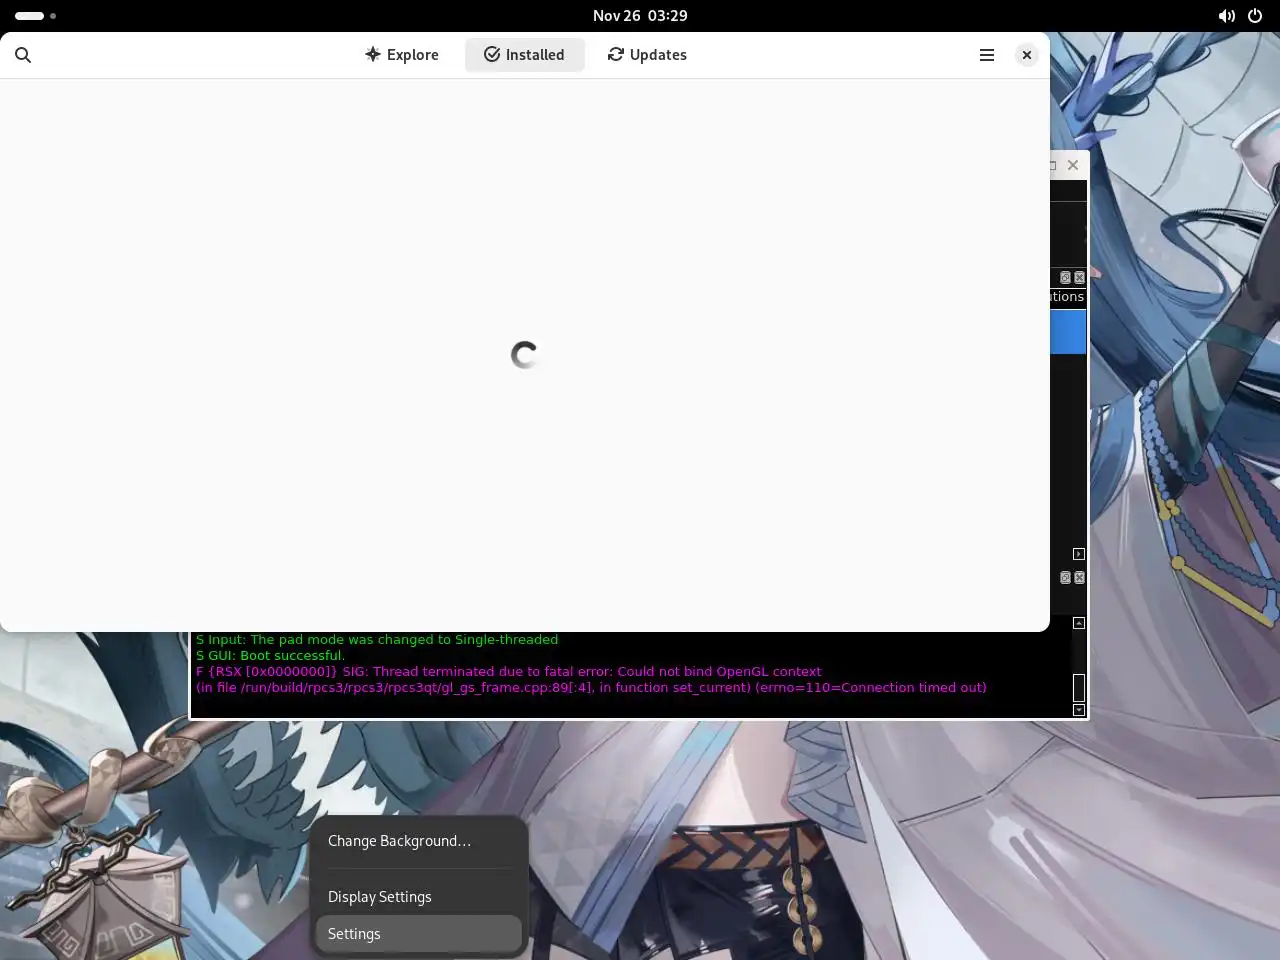Float the RPCS3 log dock panel

tap(1065, 577)
